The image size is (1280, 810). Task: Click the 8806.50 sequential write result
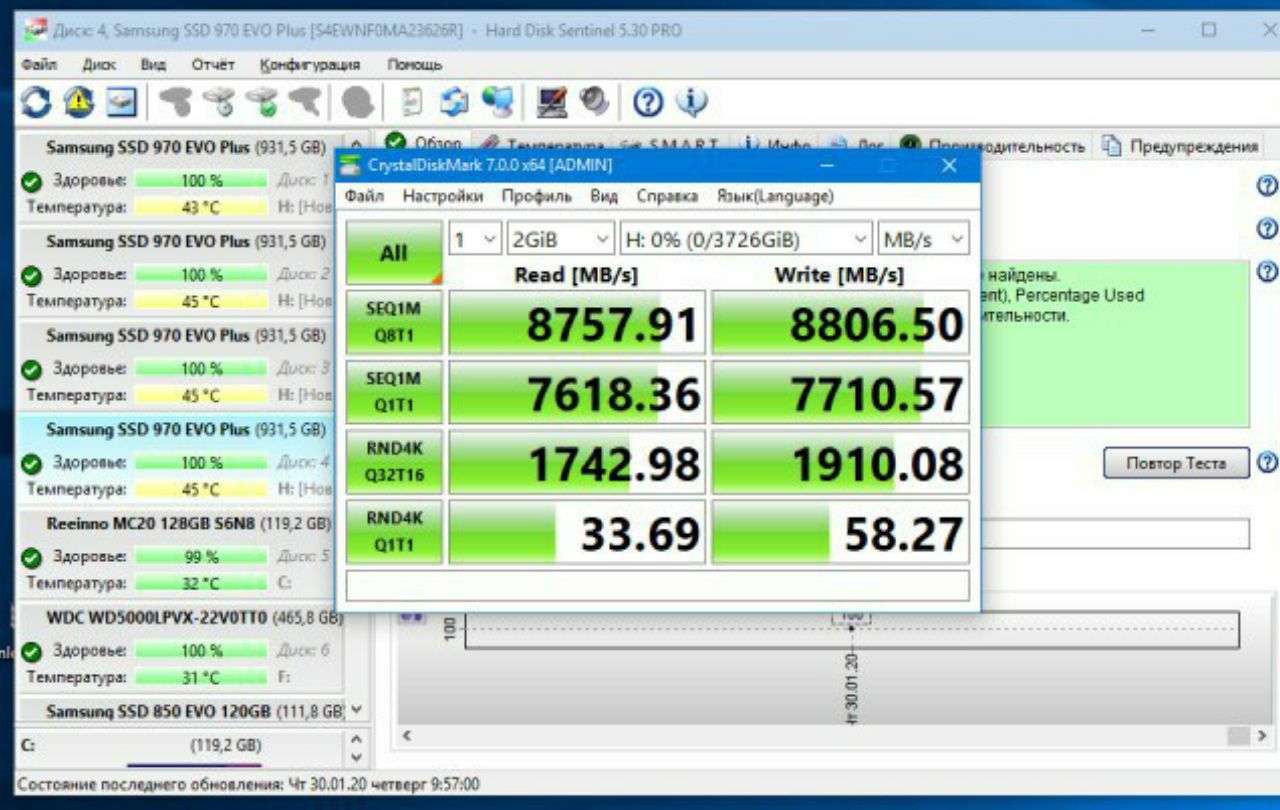(841, 322)
